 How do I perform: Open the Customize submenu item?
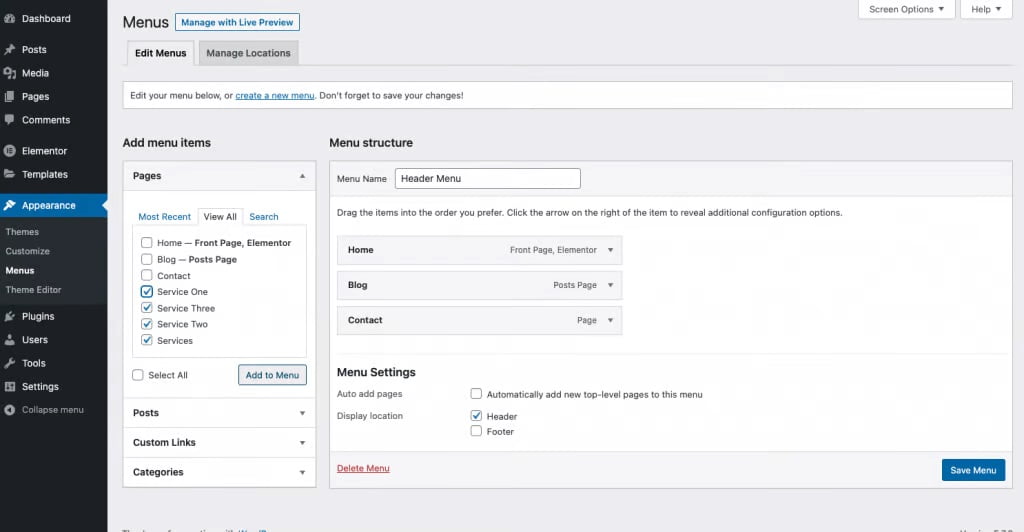(x=27, y=251)
